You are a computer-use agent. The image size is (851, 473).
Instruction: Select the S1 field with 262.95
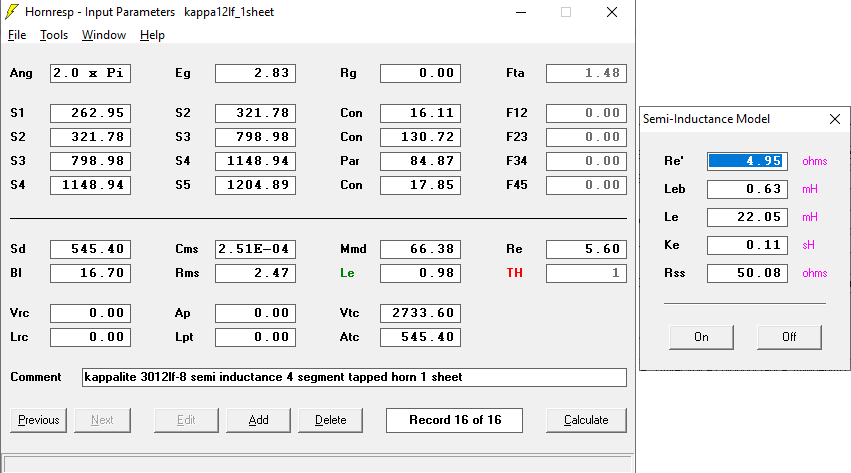(x=90, y=113)
